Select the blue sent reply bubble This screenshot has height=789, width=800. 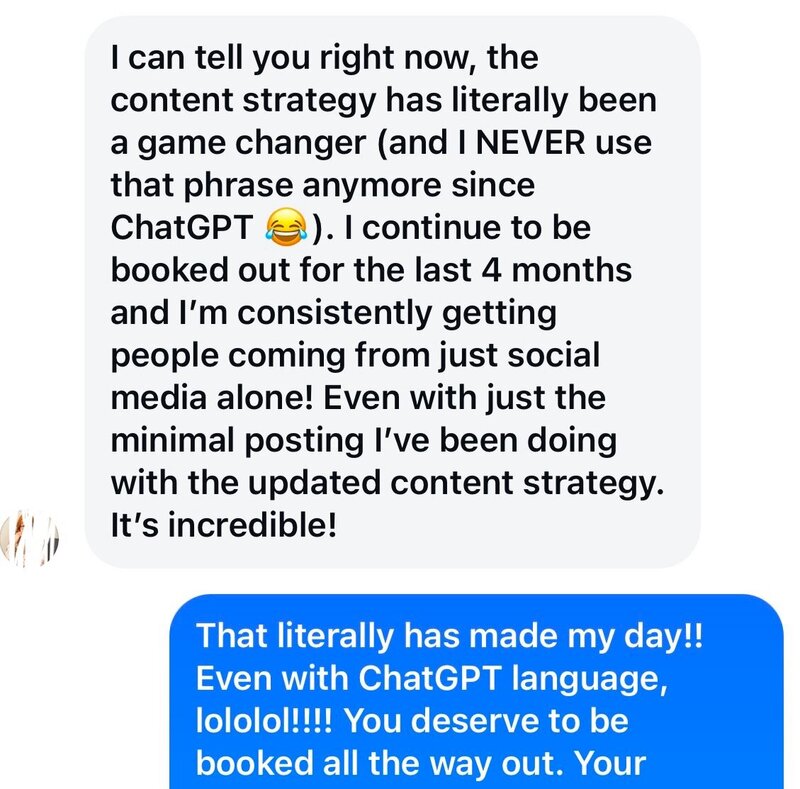(x=476, y=692)
